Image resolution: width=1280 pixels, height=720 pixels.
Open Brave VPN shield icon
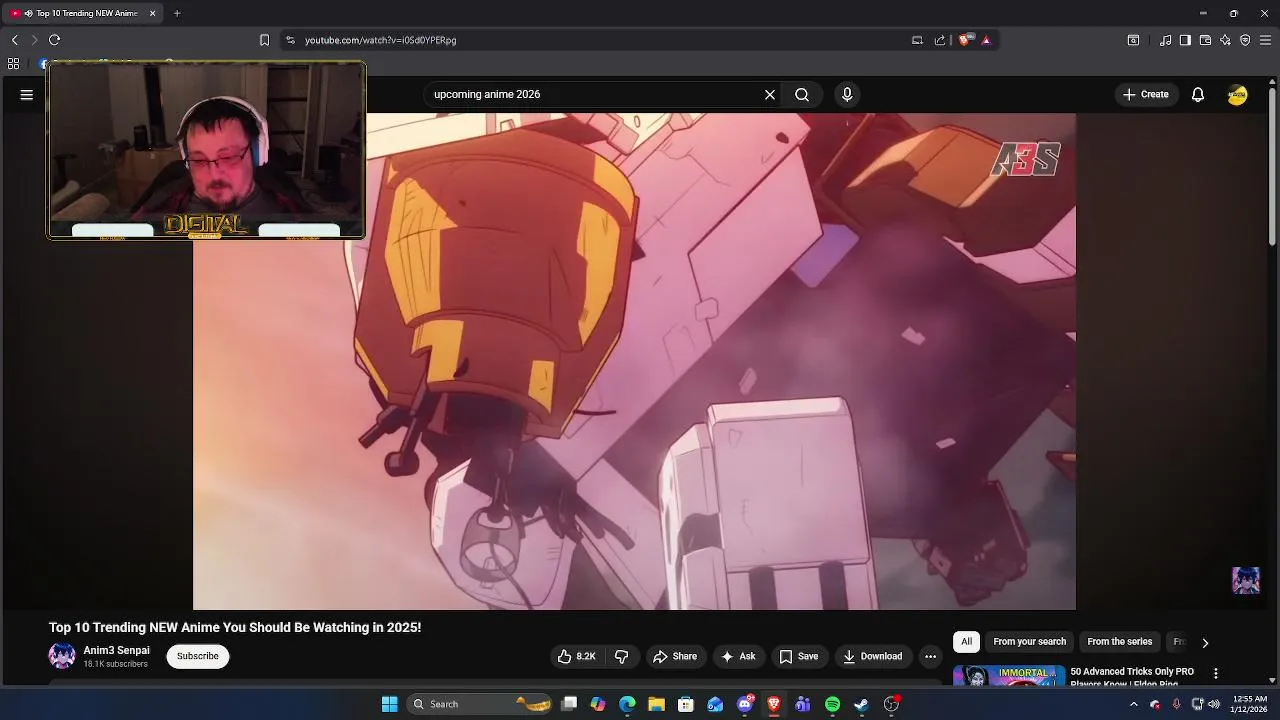coord(1245,40)
